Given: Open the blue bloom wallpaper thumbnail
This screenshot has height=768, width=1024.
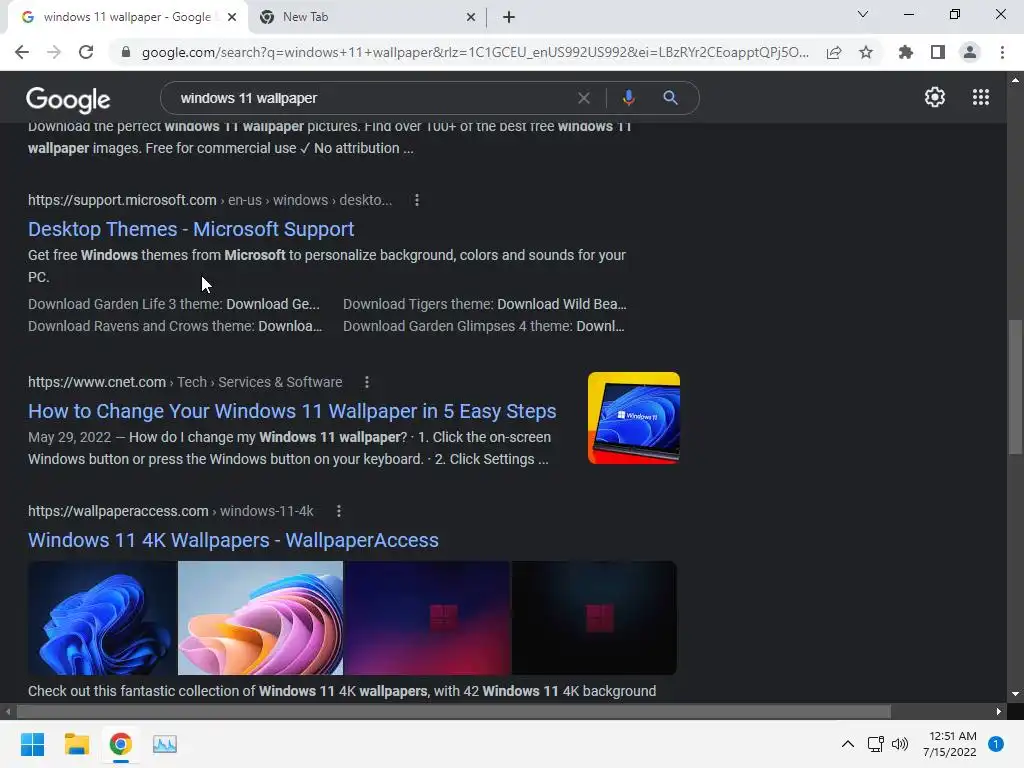Looking at the screenshot, I should 103,618.
